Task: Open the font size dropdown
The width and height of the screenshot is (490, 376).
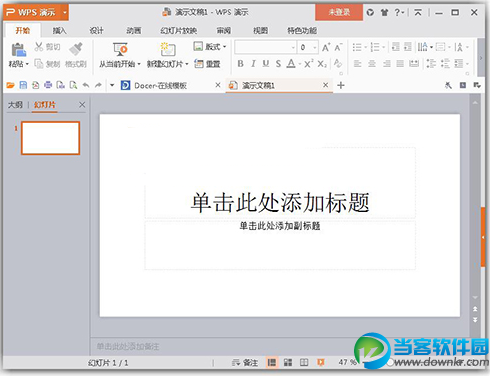Action: [x=315, y=47]
